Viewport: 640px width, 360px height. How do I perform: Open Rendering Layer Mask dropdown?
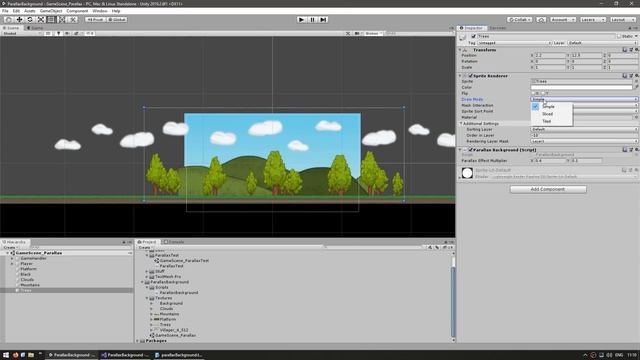584,141
